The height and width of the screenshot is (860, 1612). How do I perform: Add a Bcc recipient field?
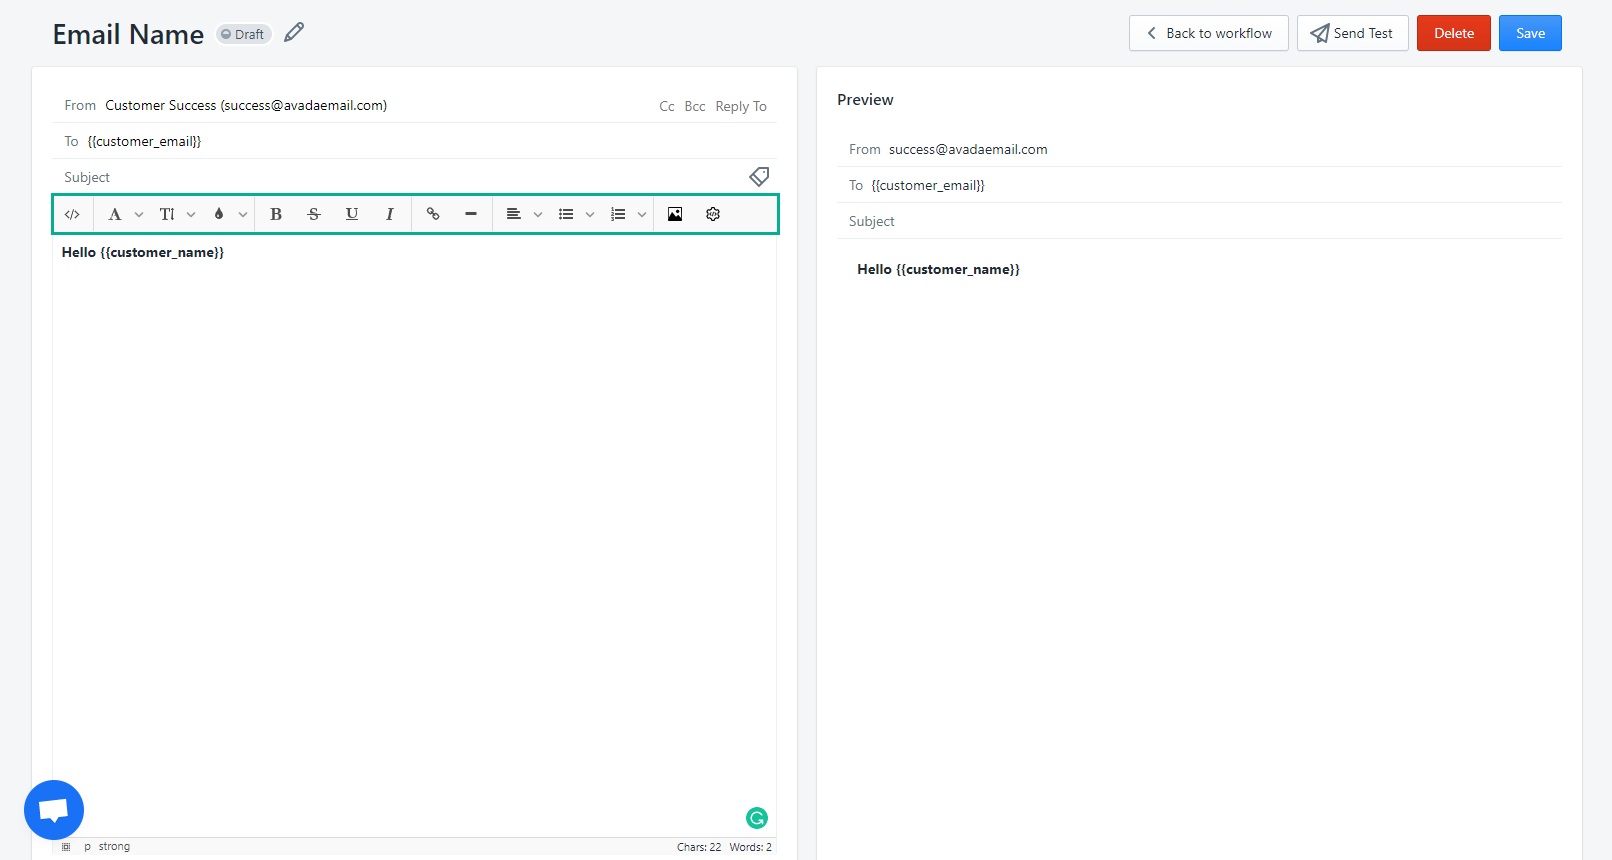click(695, 106)
